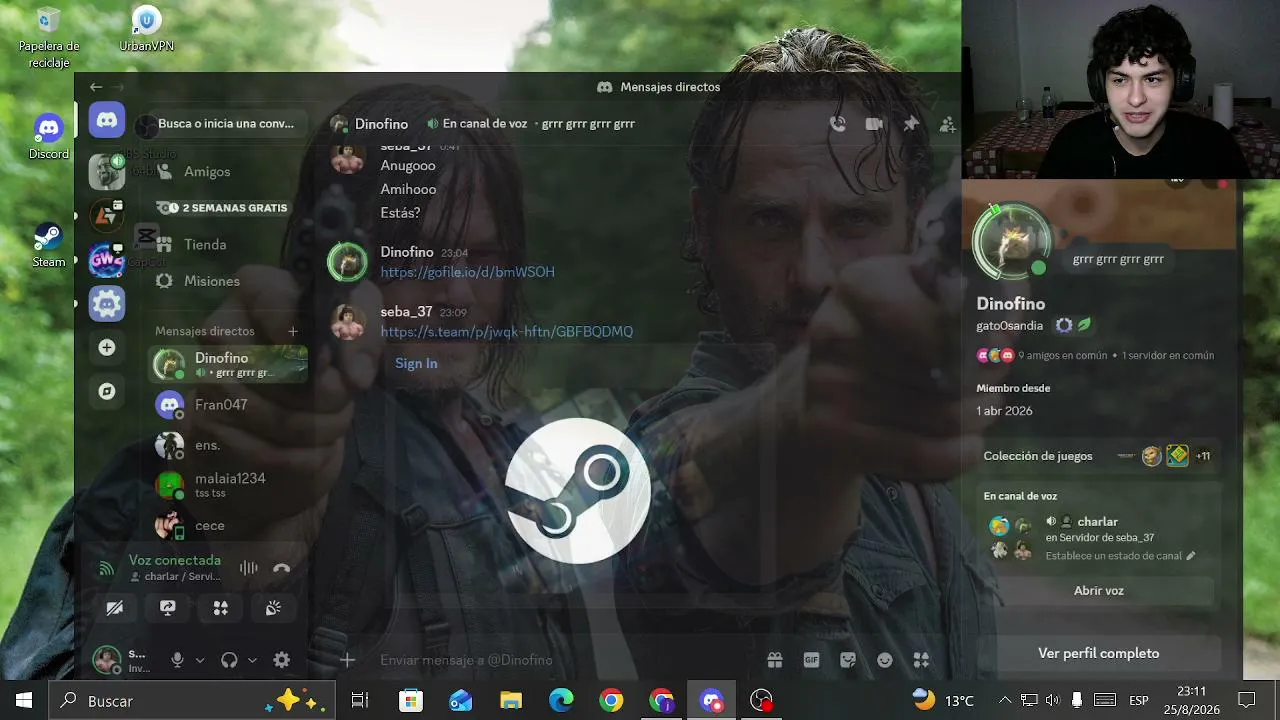Add friends to this direct message
1280x720 pixels.
coord(947,124)
